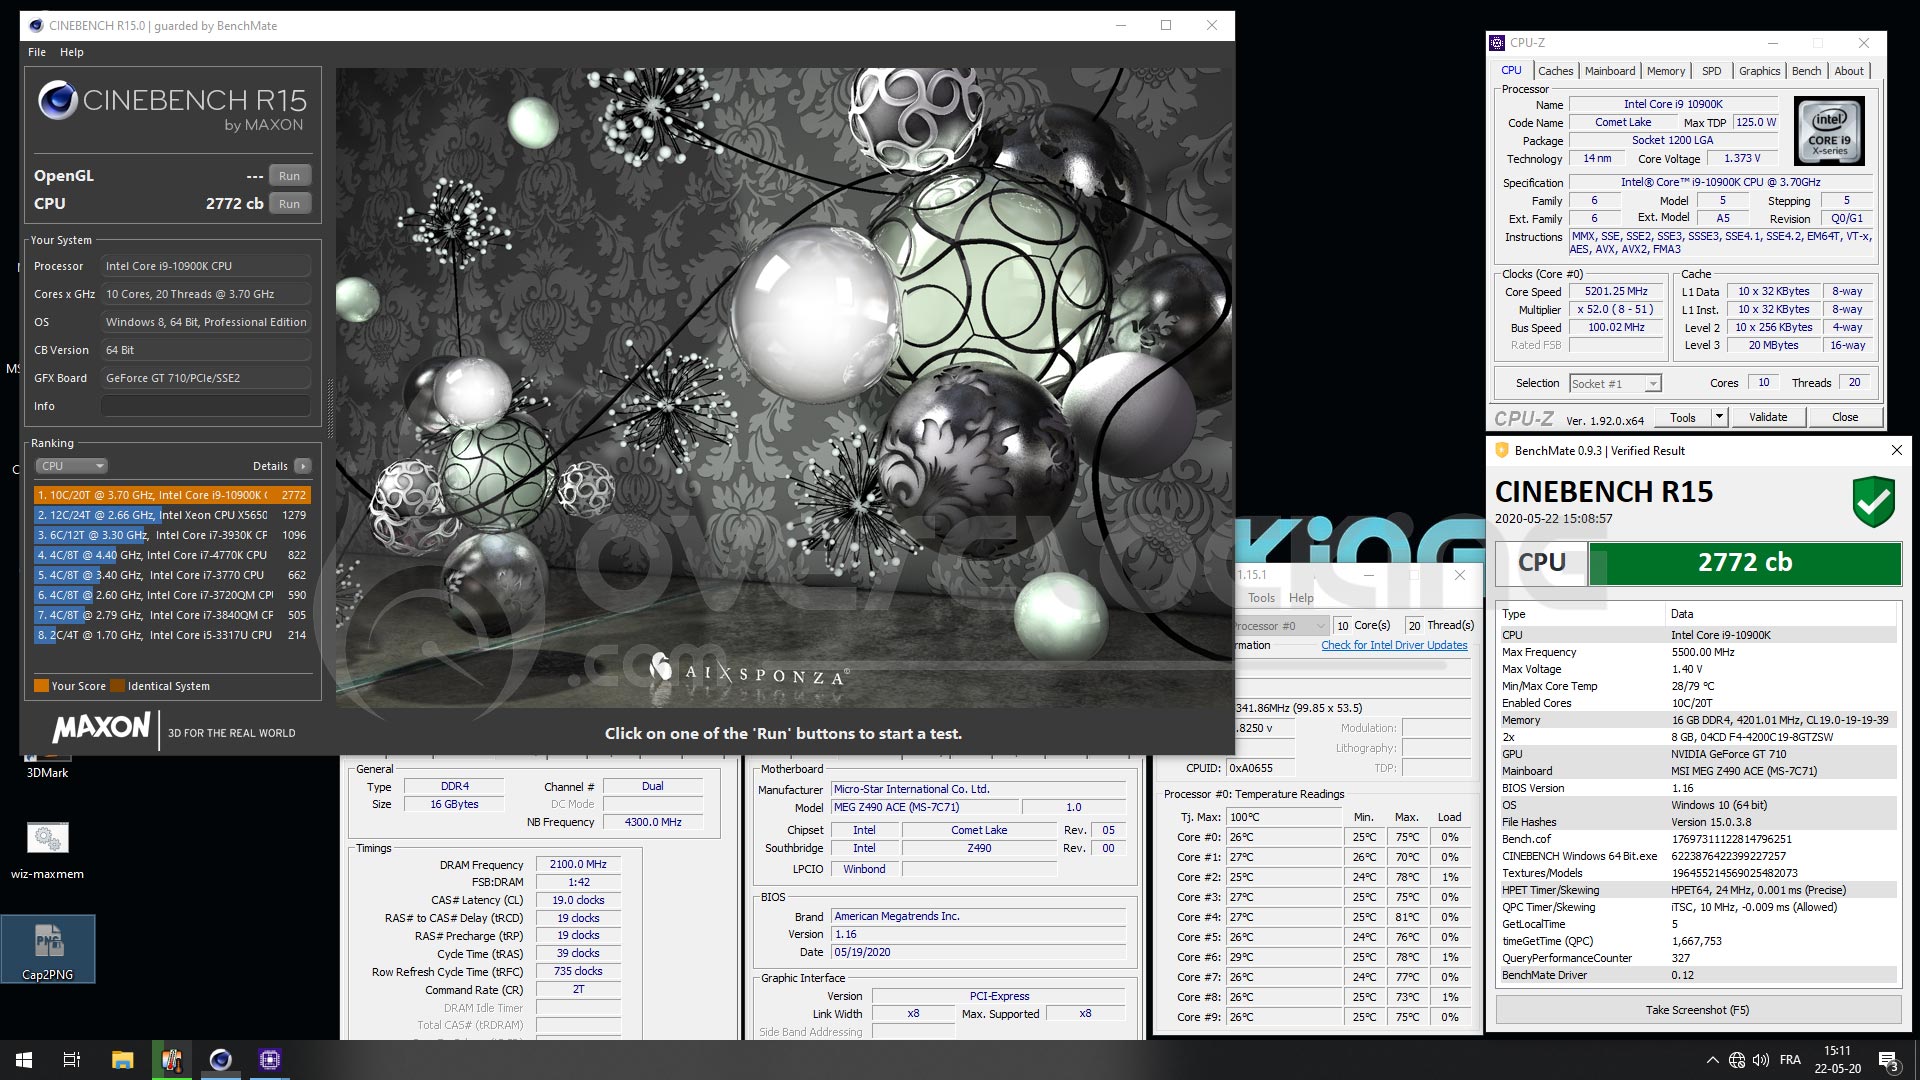Open the Cap2PNG desktop shortcut
The image size is (1920, 1080).
click(48, 950)
